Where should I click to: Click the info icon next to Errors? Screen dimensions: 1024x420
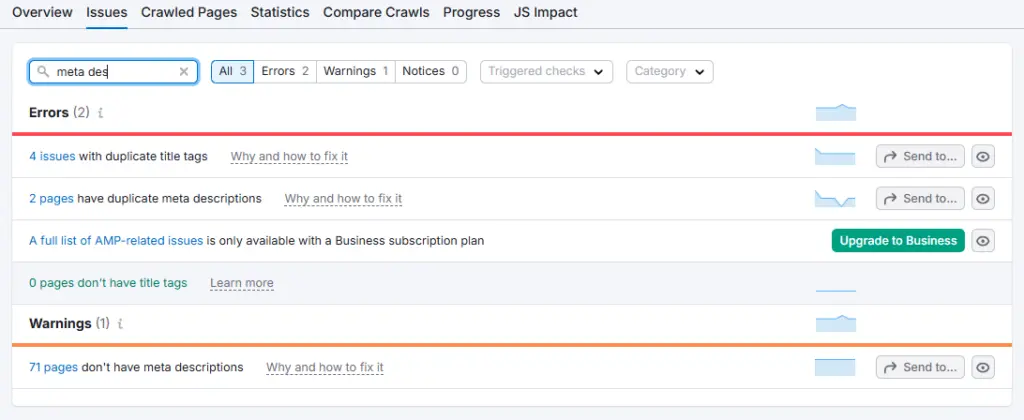(x=100, y=113)
